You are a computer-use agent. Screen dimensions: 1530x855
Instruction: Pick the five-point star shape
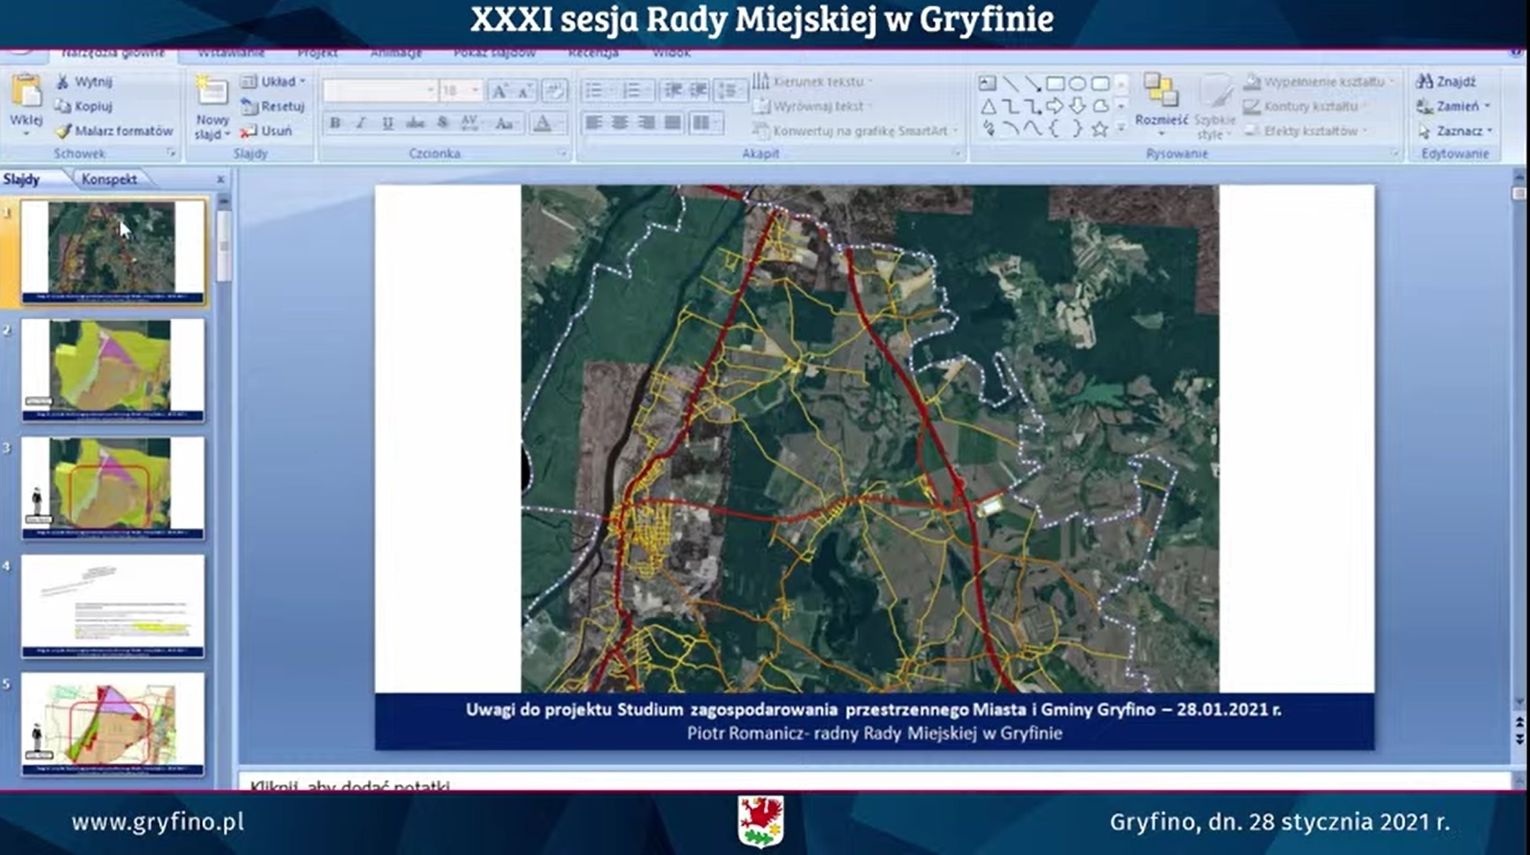[x=1099, y=129]
